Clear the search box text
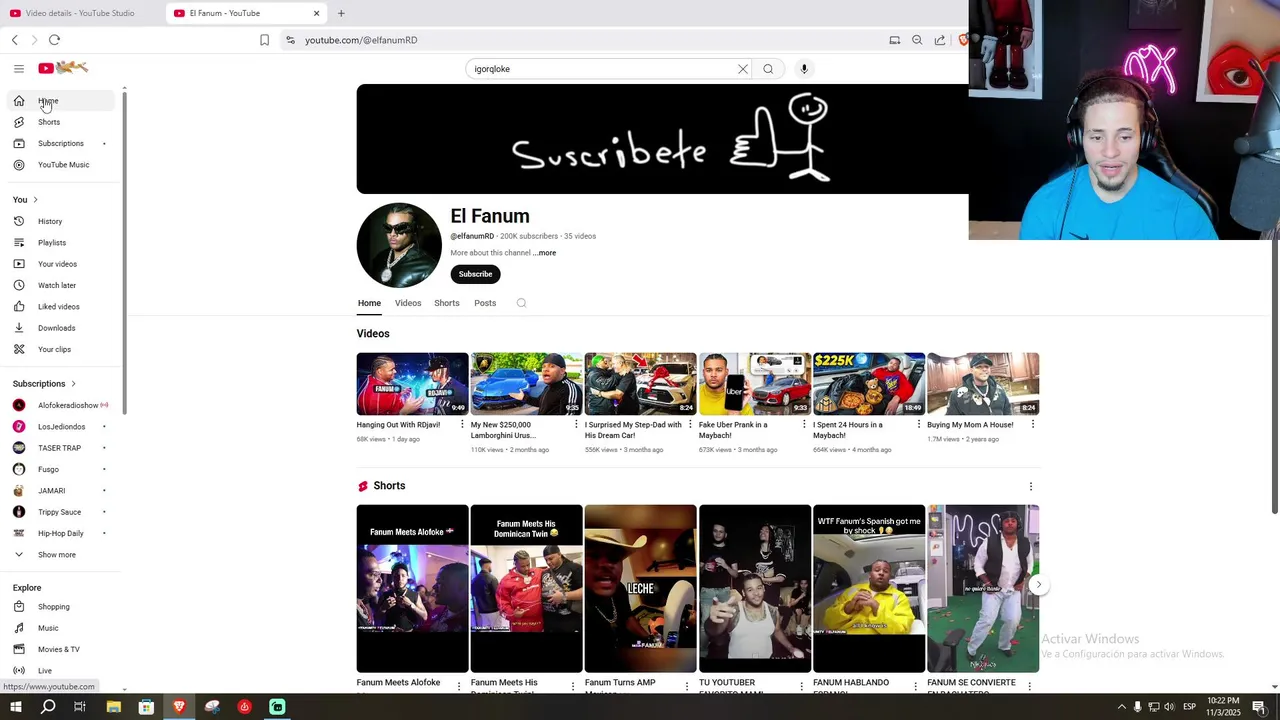This screenshot has width=1280, height=720. coord(743,69)
